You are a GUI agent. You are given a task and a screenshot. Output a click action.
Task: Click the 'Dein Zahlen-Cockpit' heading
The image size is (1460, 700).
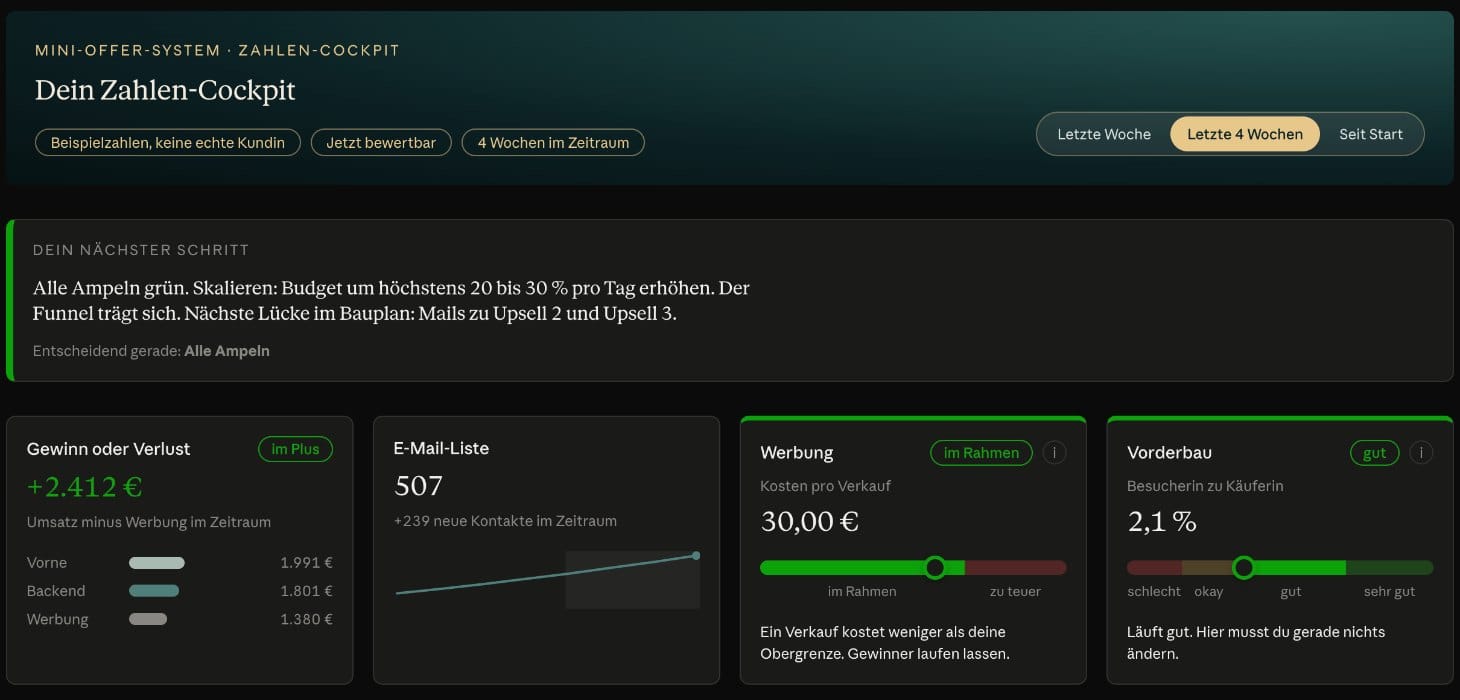point(165,90)
